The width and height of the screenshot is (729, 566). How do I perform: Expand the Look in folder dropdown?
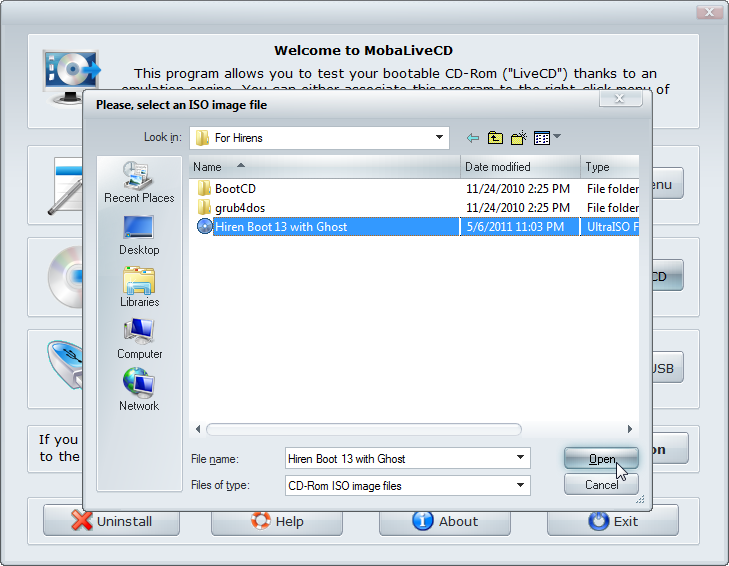439,138
